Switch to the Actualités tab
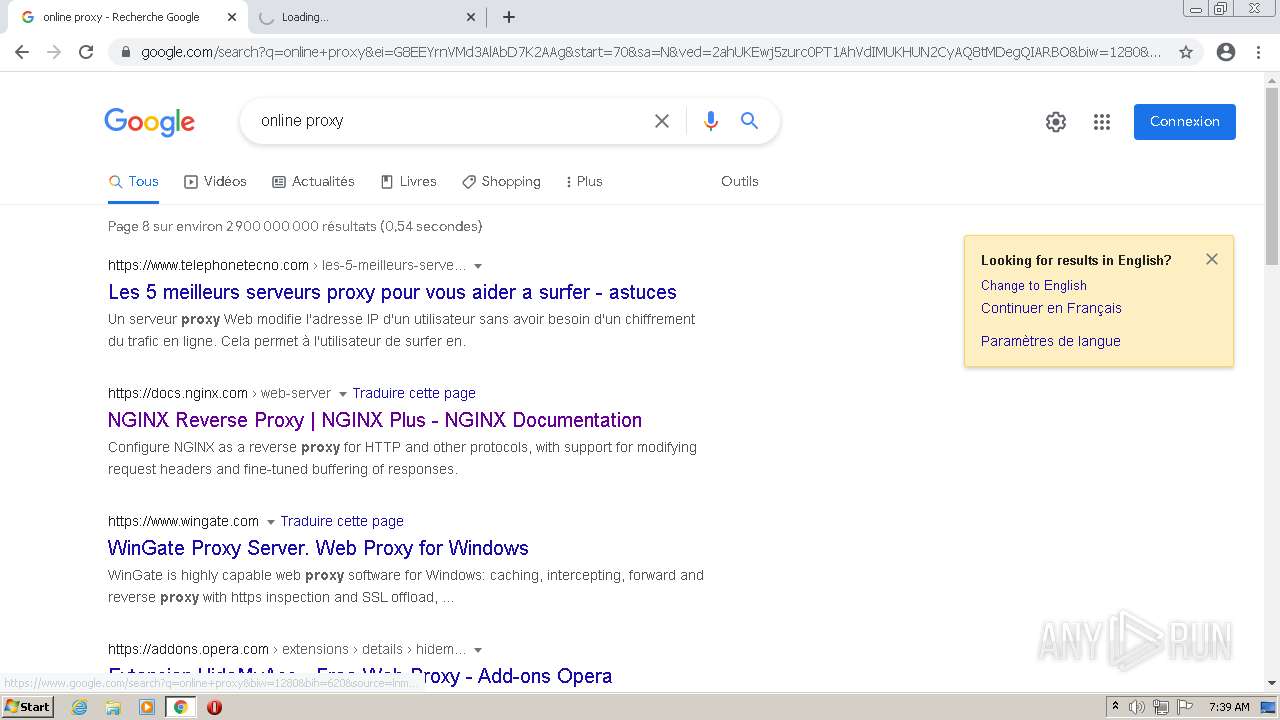The width and height of the screenshot is (1280, 720). (313, 181)
